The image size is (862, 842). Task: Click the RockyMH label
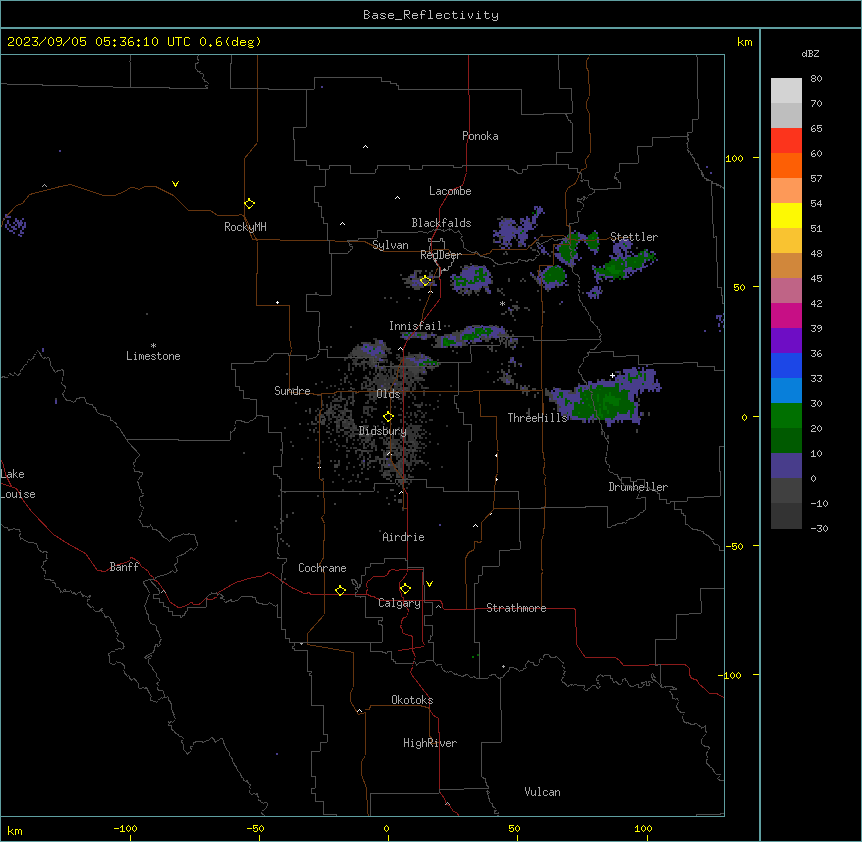245,227
